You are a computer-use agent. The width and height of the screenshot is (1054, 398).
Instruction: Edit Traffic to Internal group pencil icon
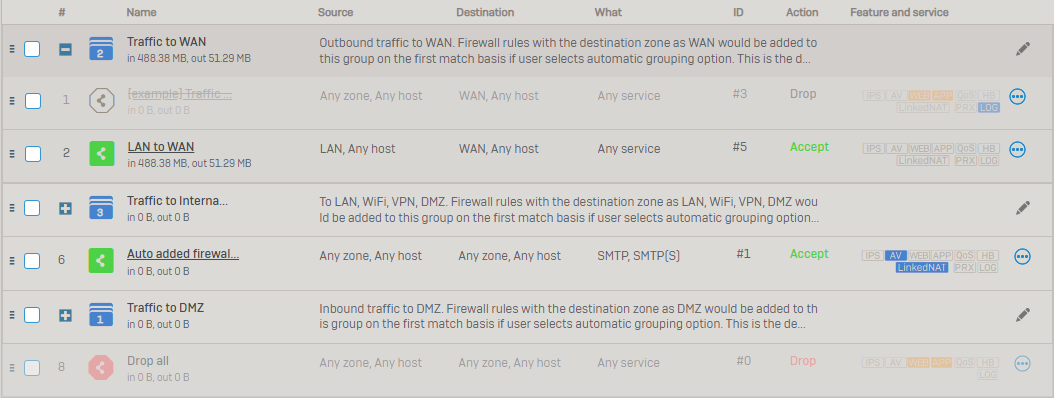click(1022, 207)
